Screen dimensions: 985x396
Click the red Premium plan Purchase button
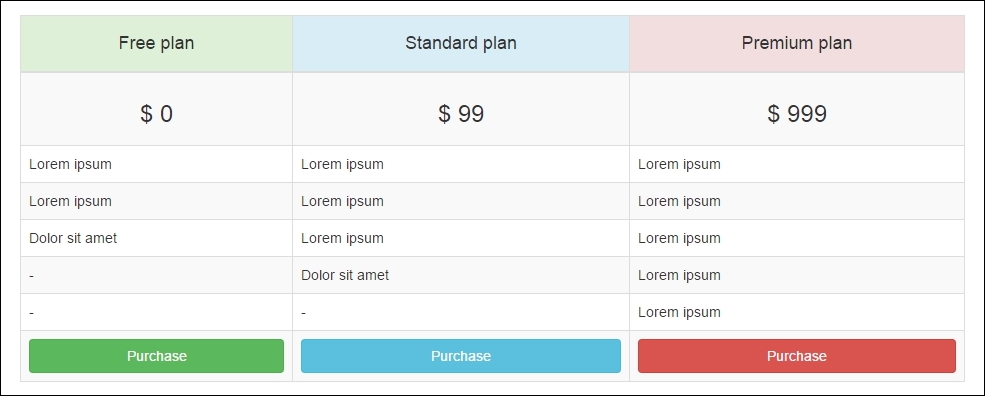[797, 356]
